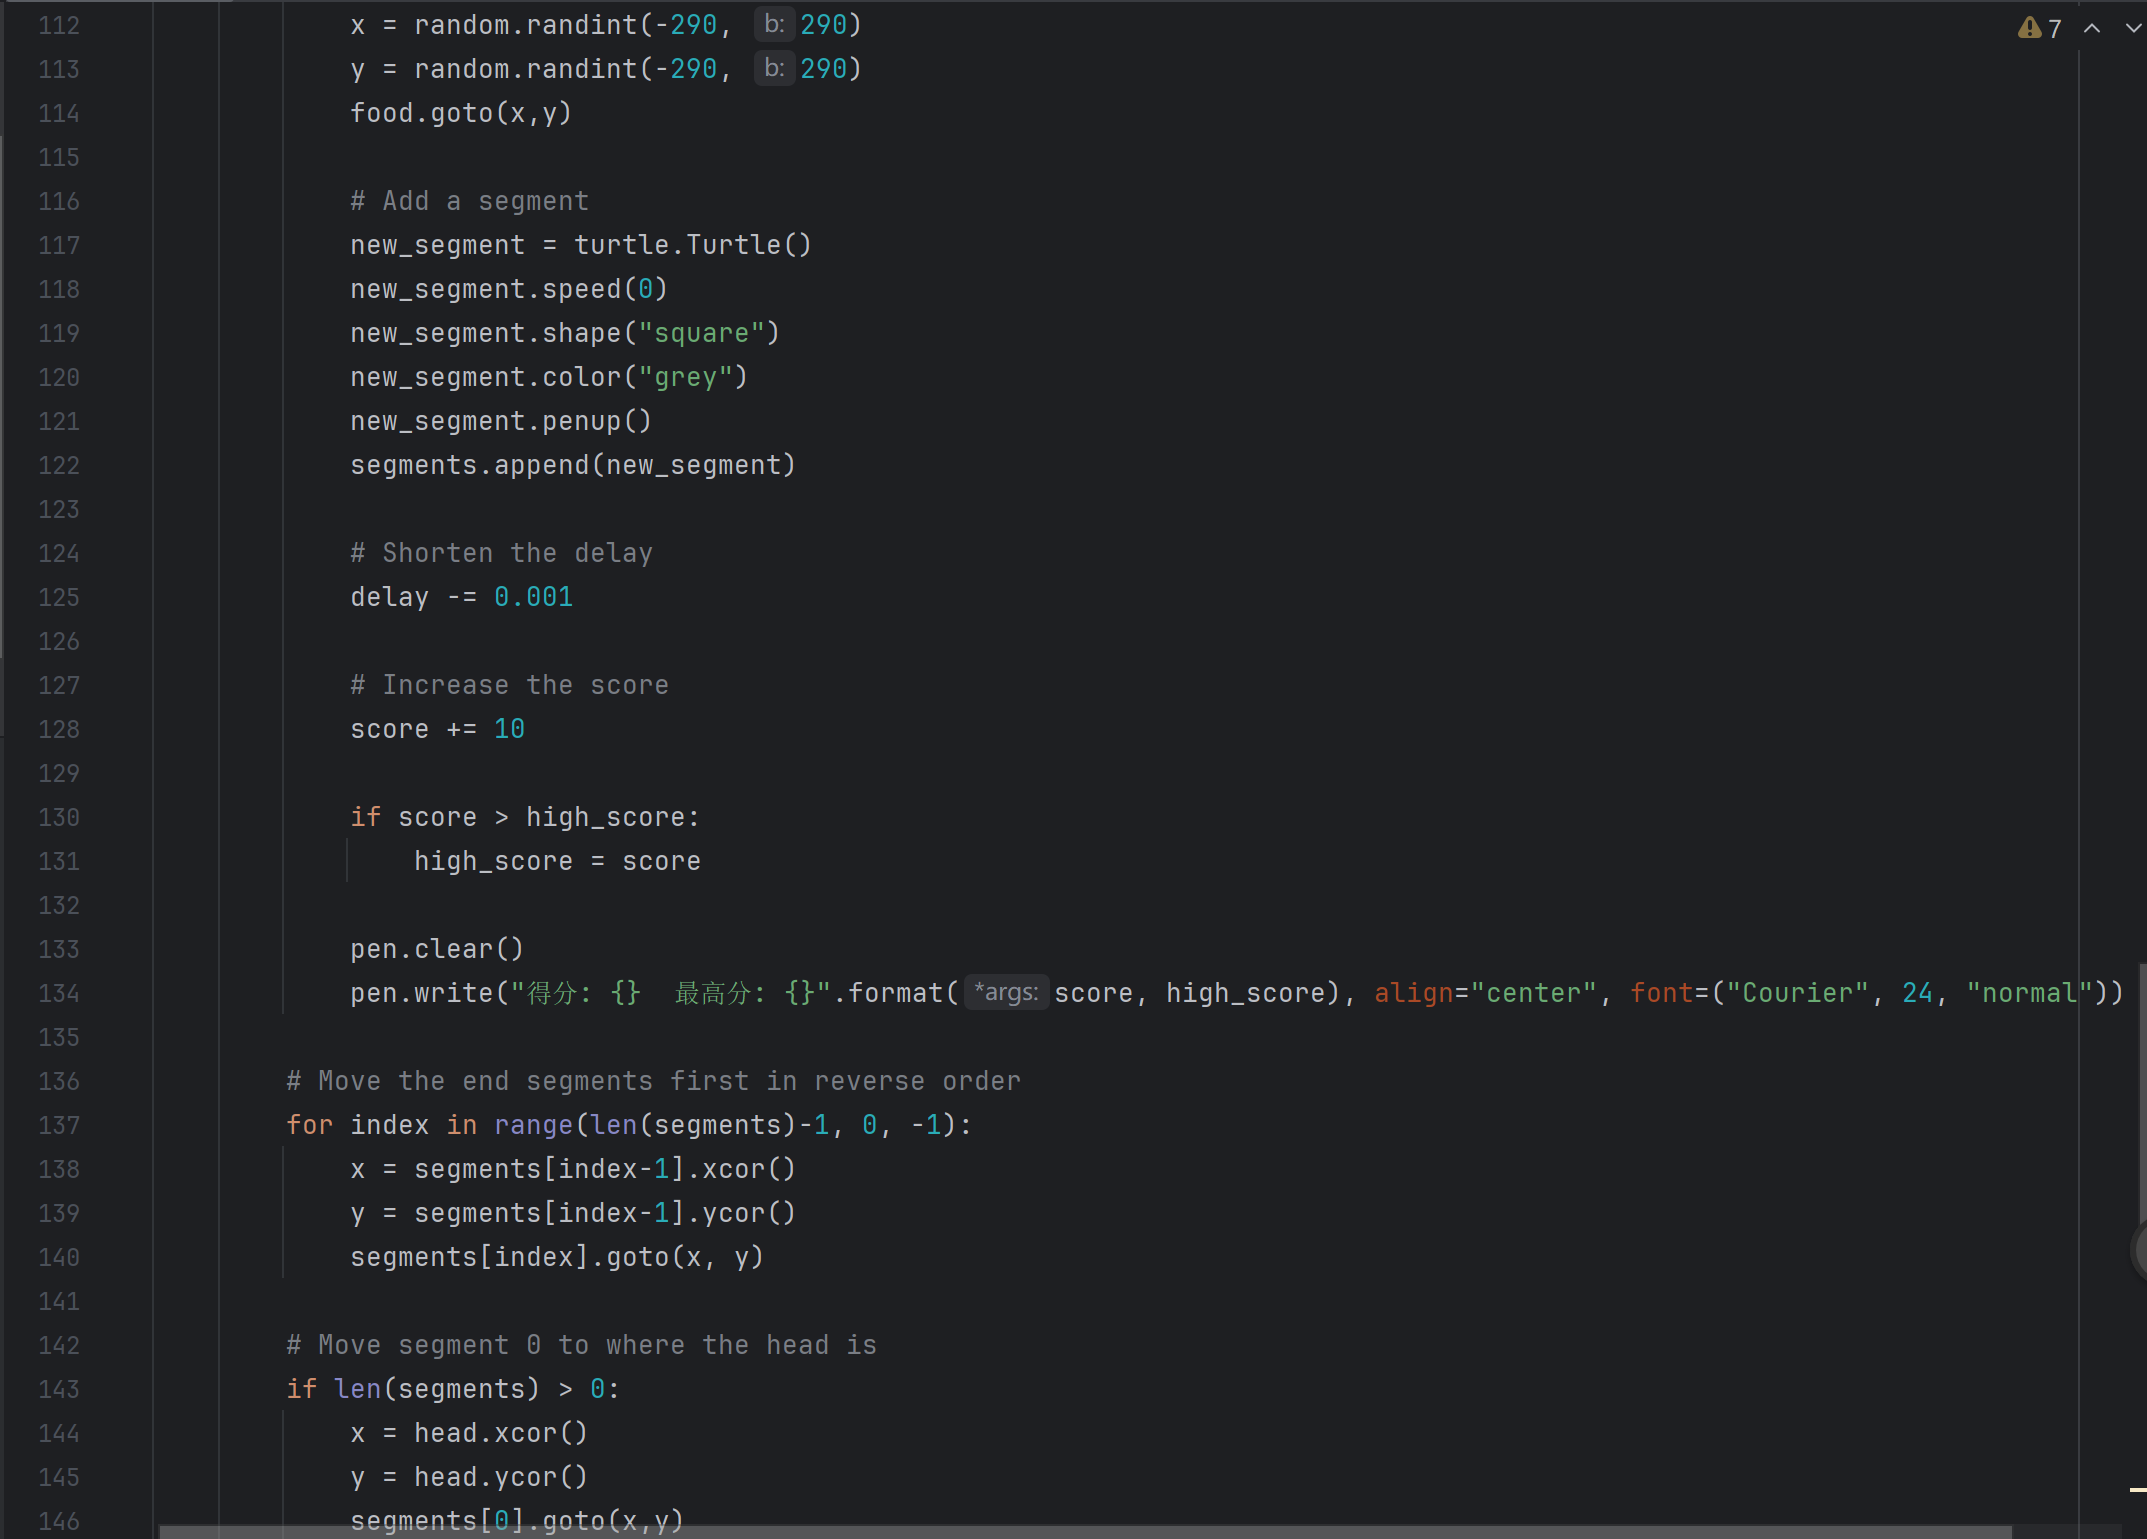Click the 'b:' parameter hint on line 112
The image size is (2147, 1539).
(x=774, y=25)
